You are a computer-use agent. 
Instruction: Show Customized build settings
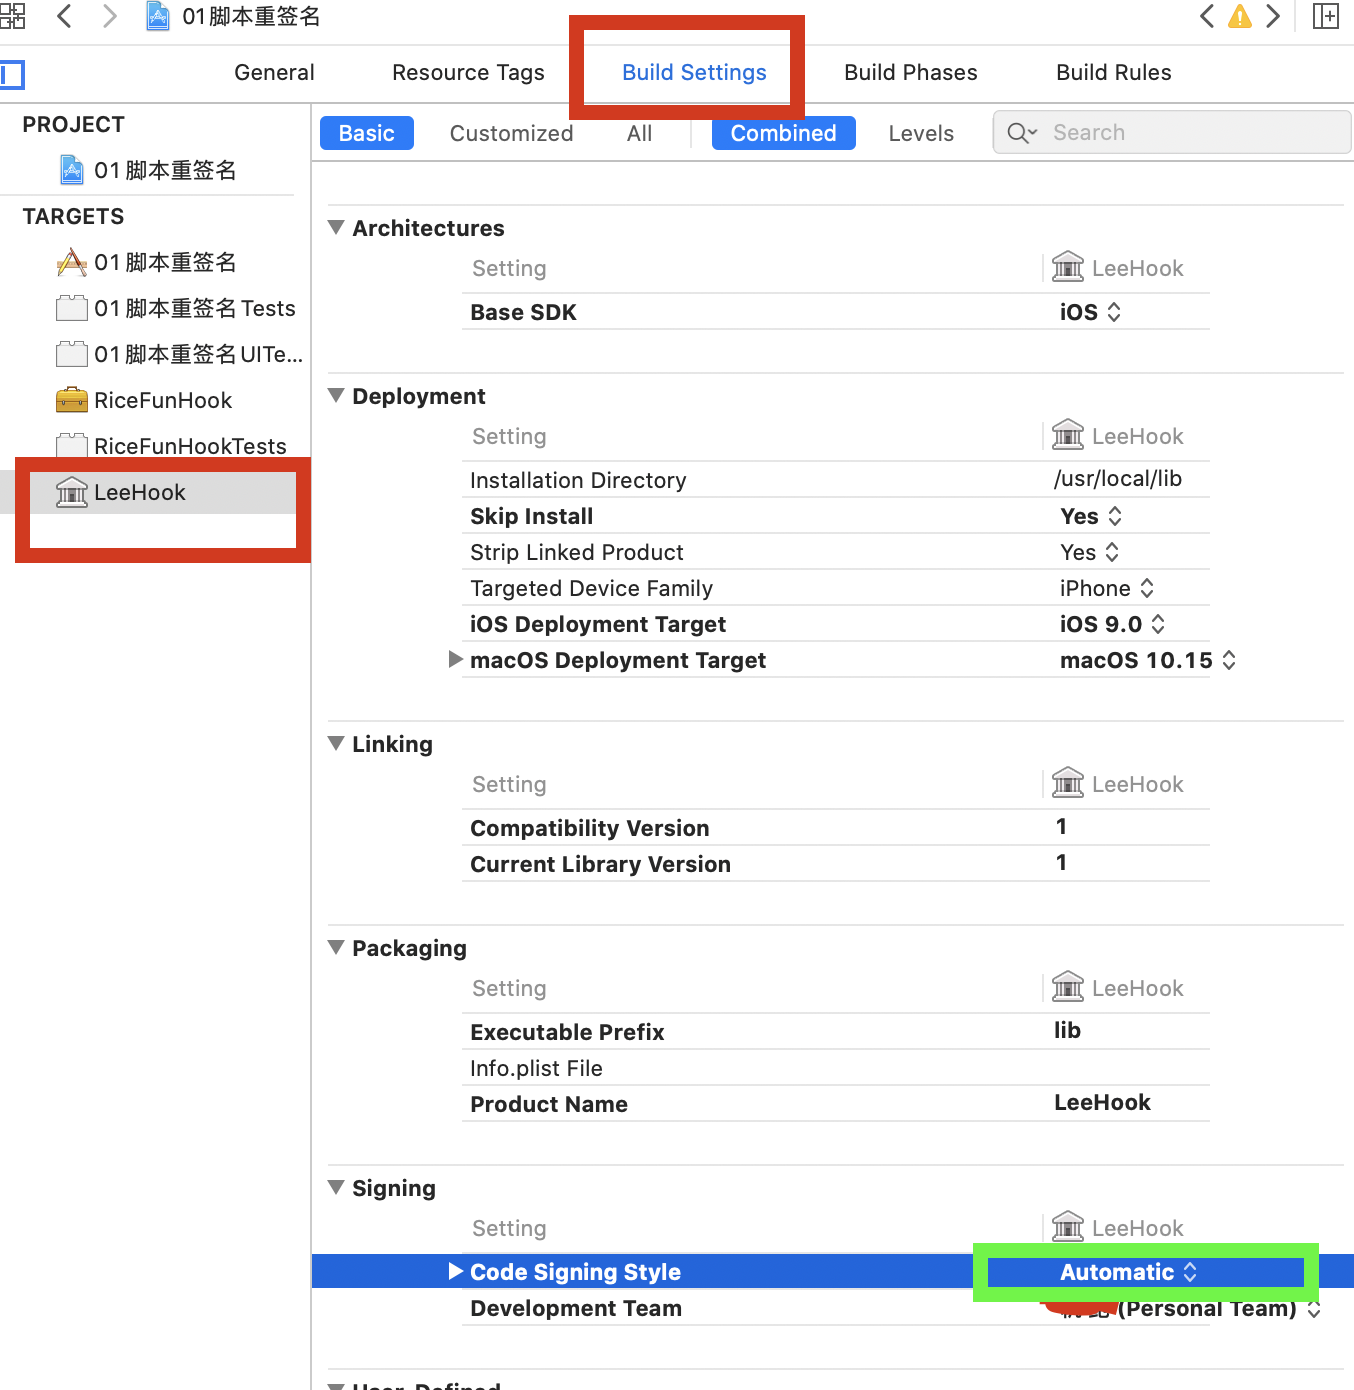click(x=511, y=133)
